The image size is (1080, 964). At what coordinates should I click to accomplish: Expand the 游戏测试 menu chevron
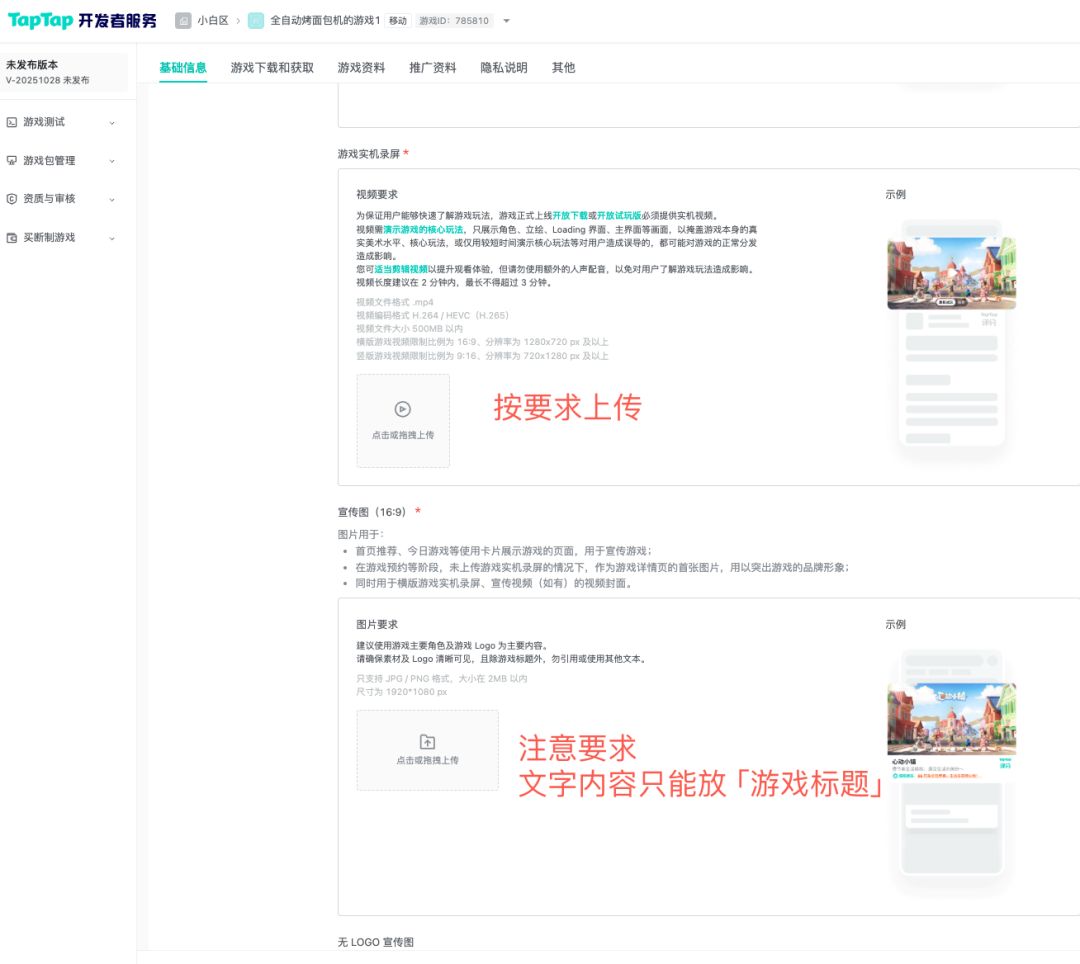click(x=112, y=123)
